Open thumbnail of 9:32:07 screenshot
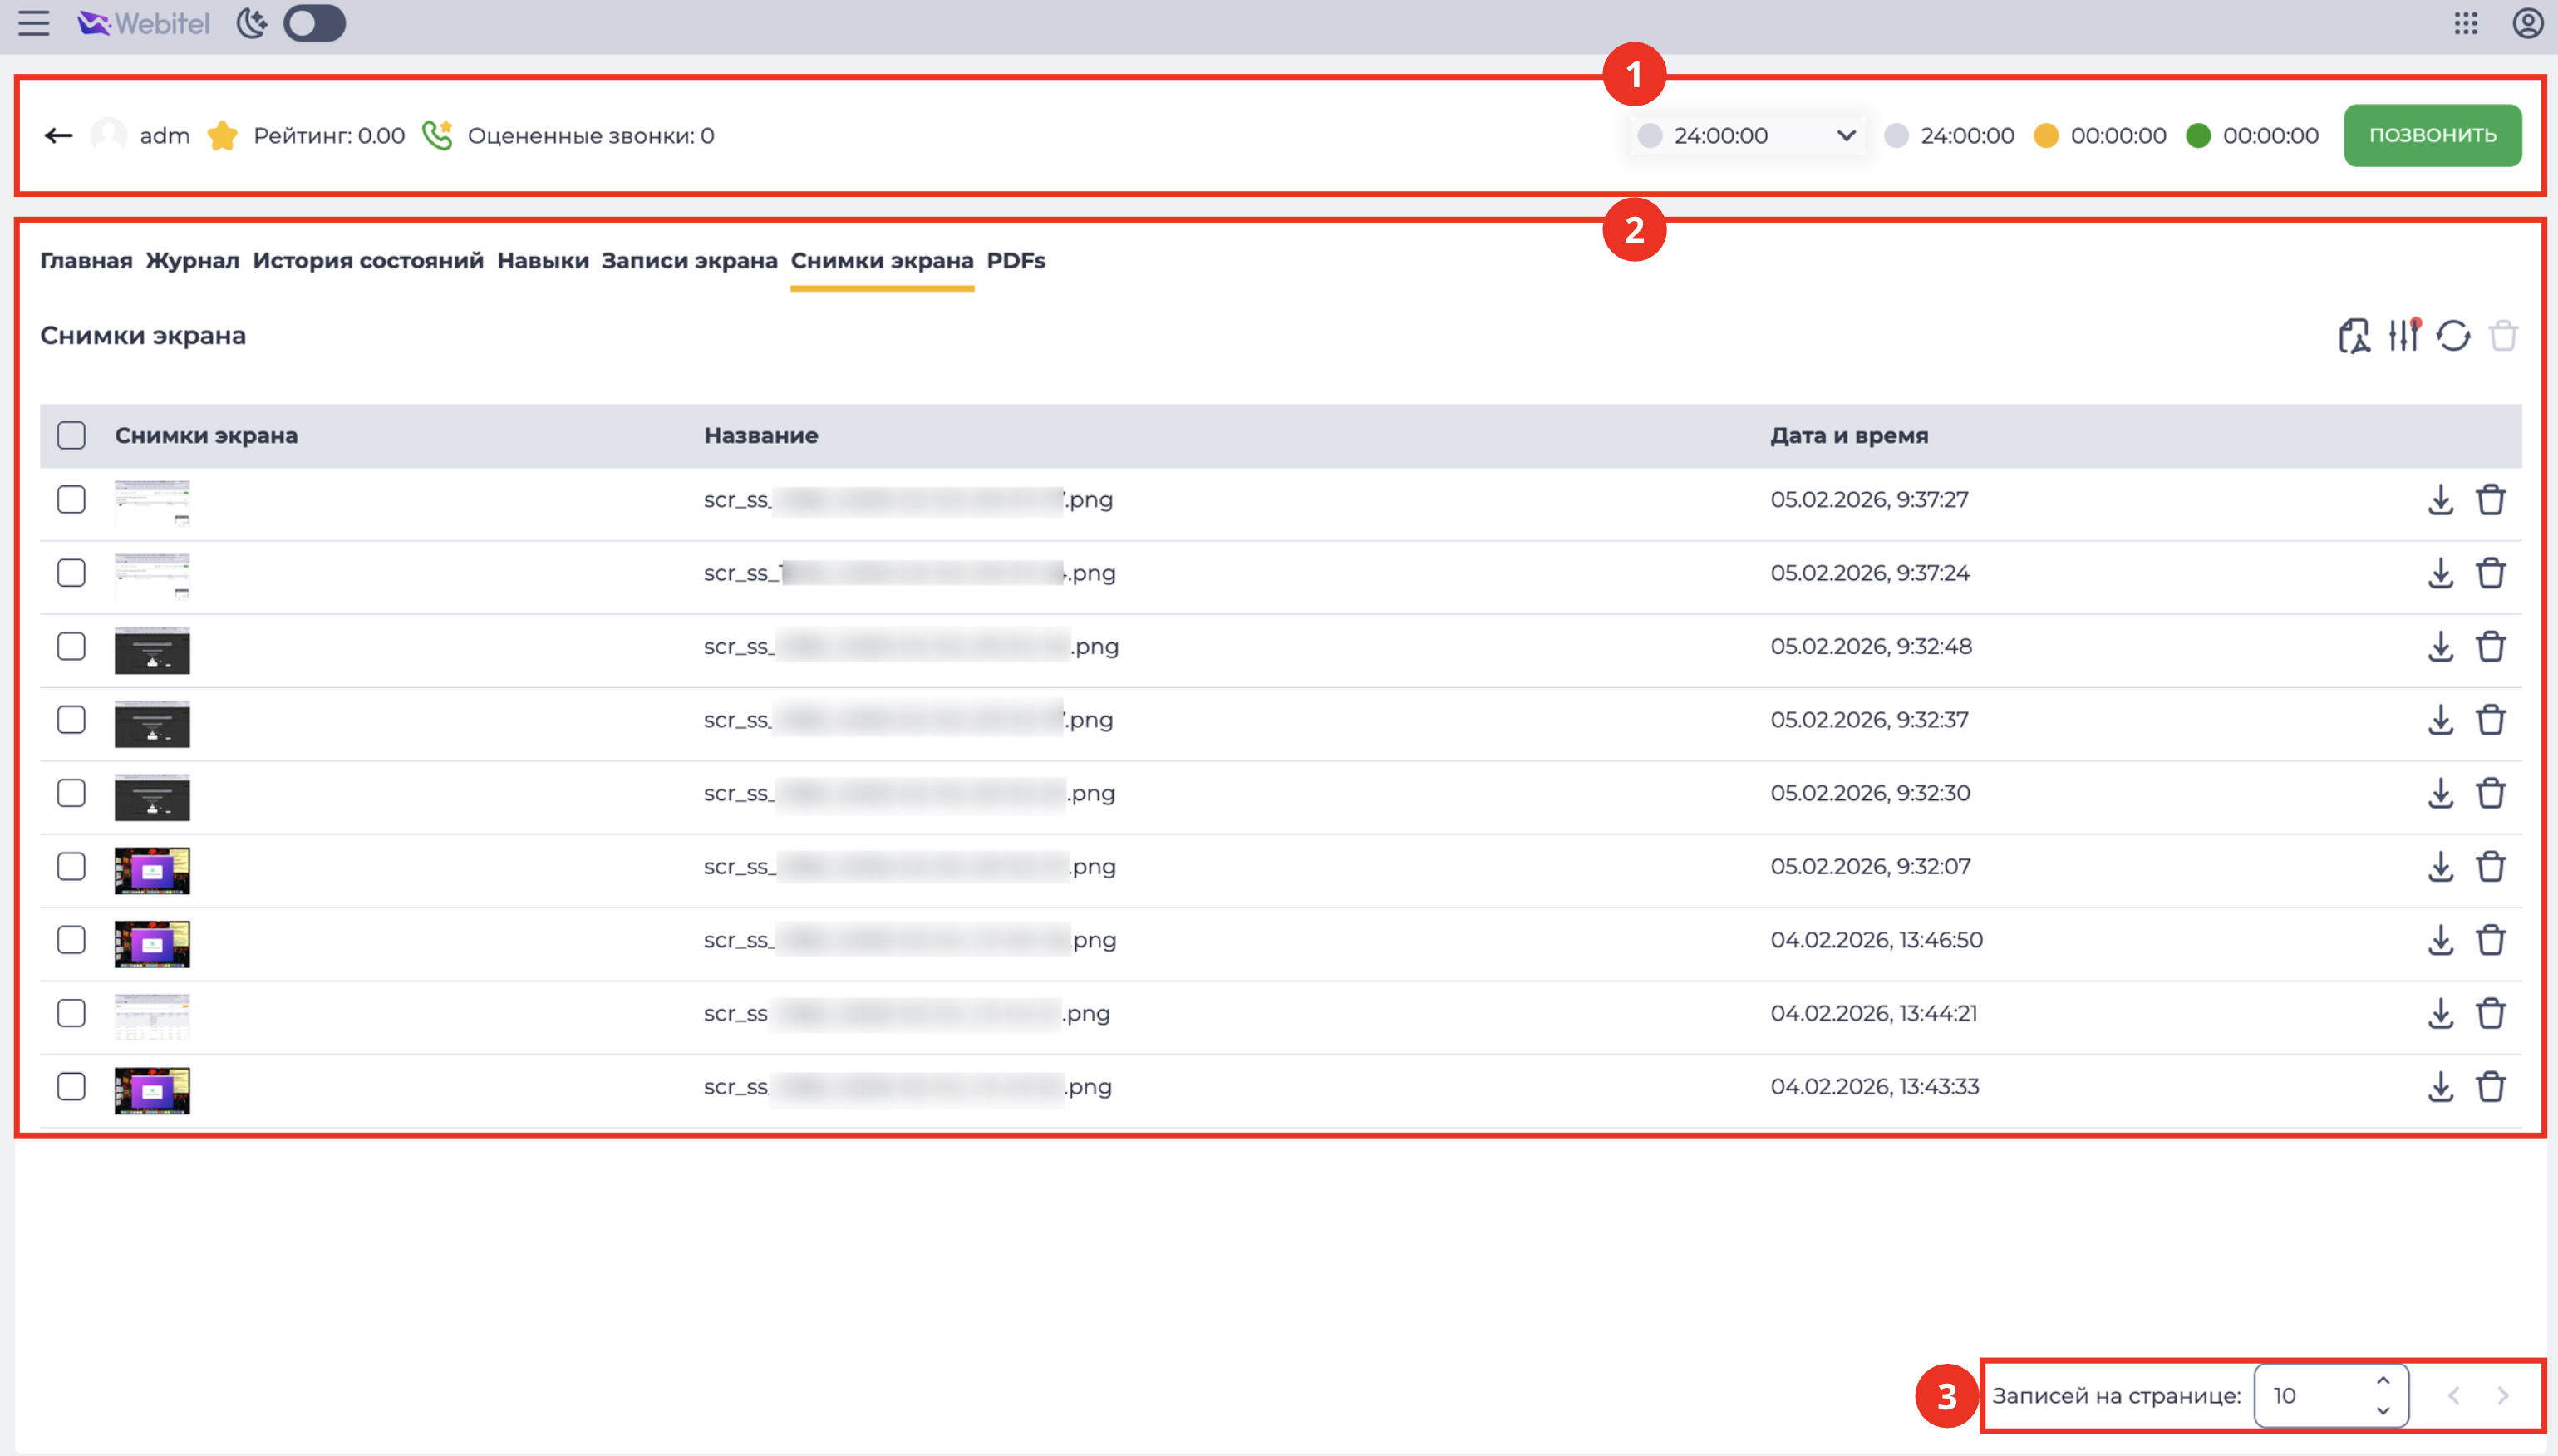 (x=152, y=869)
